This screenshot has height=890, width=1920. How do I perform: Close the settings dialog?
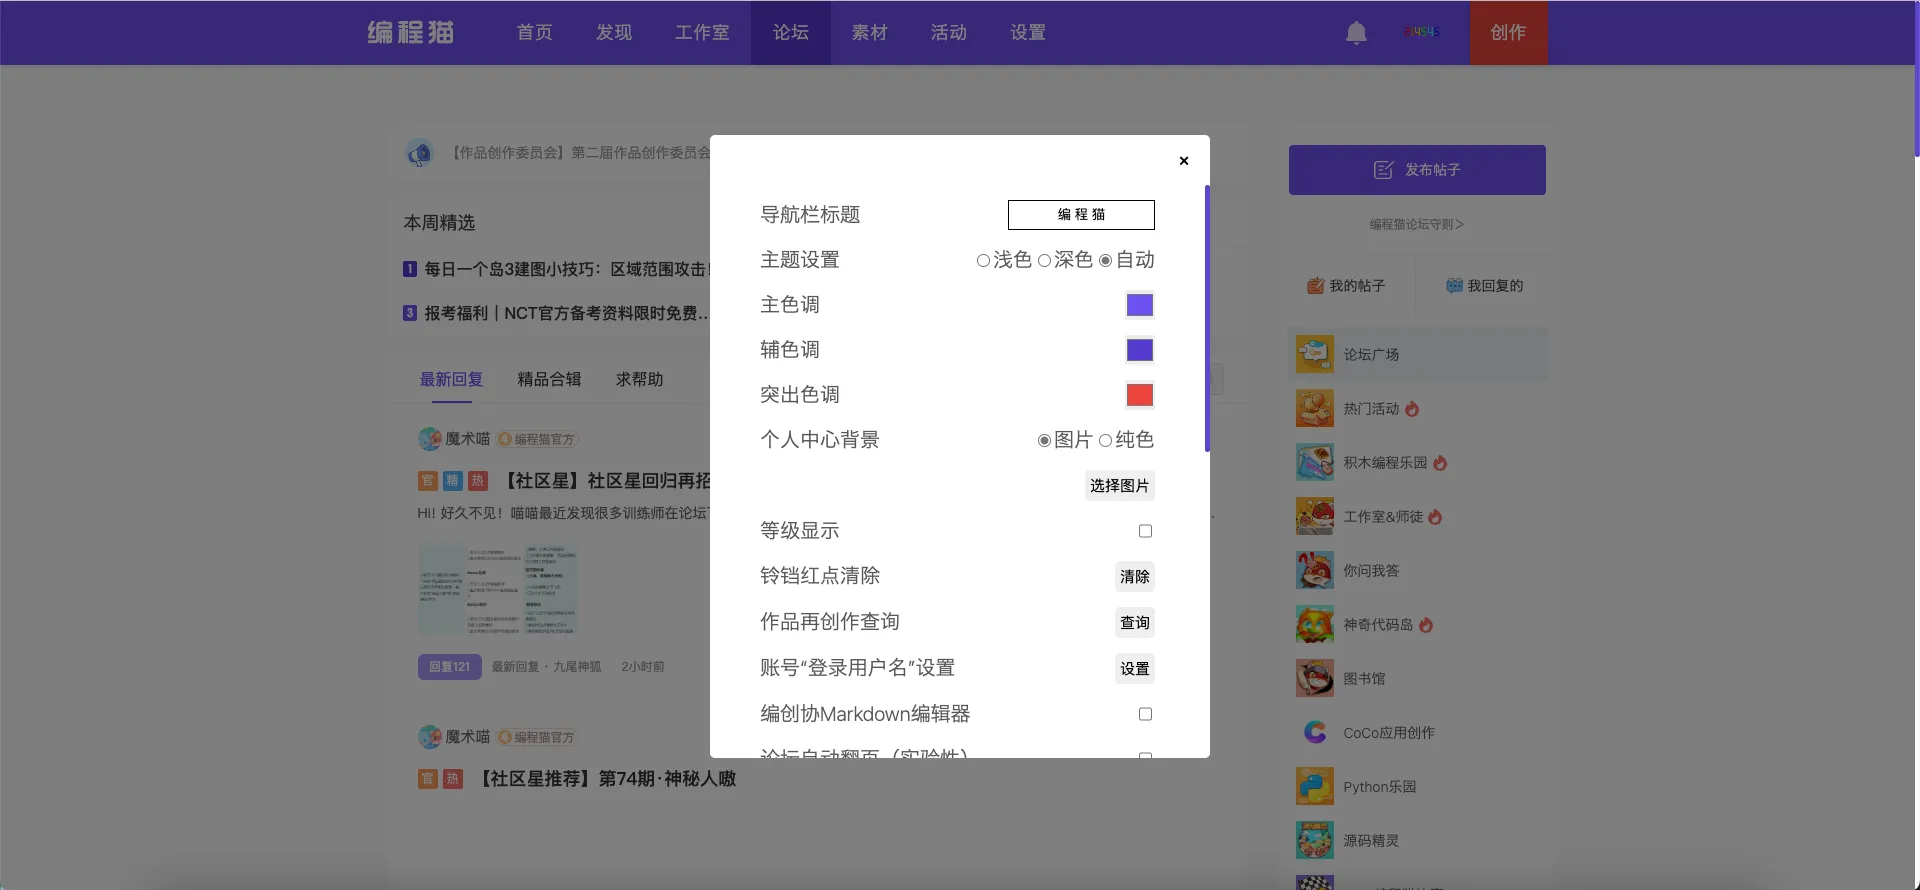click(x=1184, y=161)
